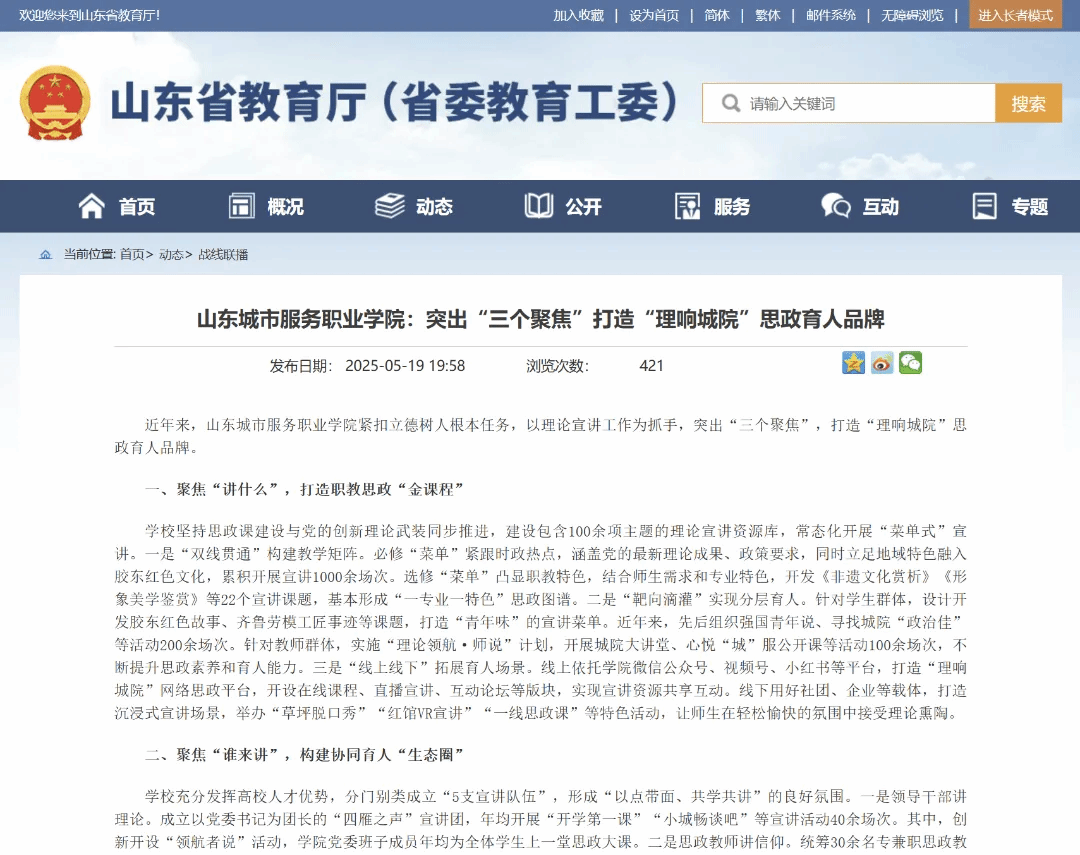Share article via Sina Weibo icon
This screenshot has height=855, width=1080.
(x=882, y=363)
